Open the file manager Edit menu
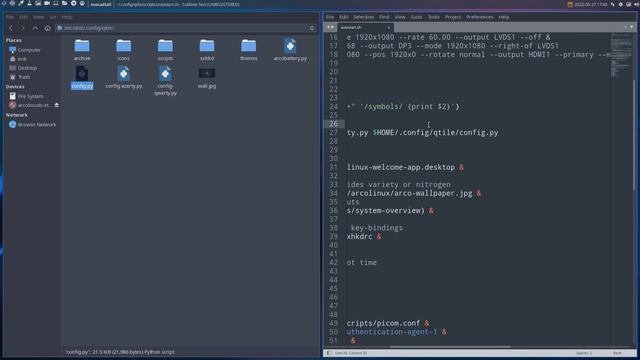This screenshot has width=640, height=360. 24,17
